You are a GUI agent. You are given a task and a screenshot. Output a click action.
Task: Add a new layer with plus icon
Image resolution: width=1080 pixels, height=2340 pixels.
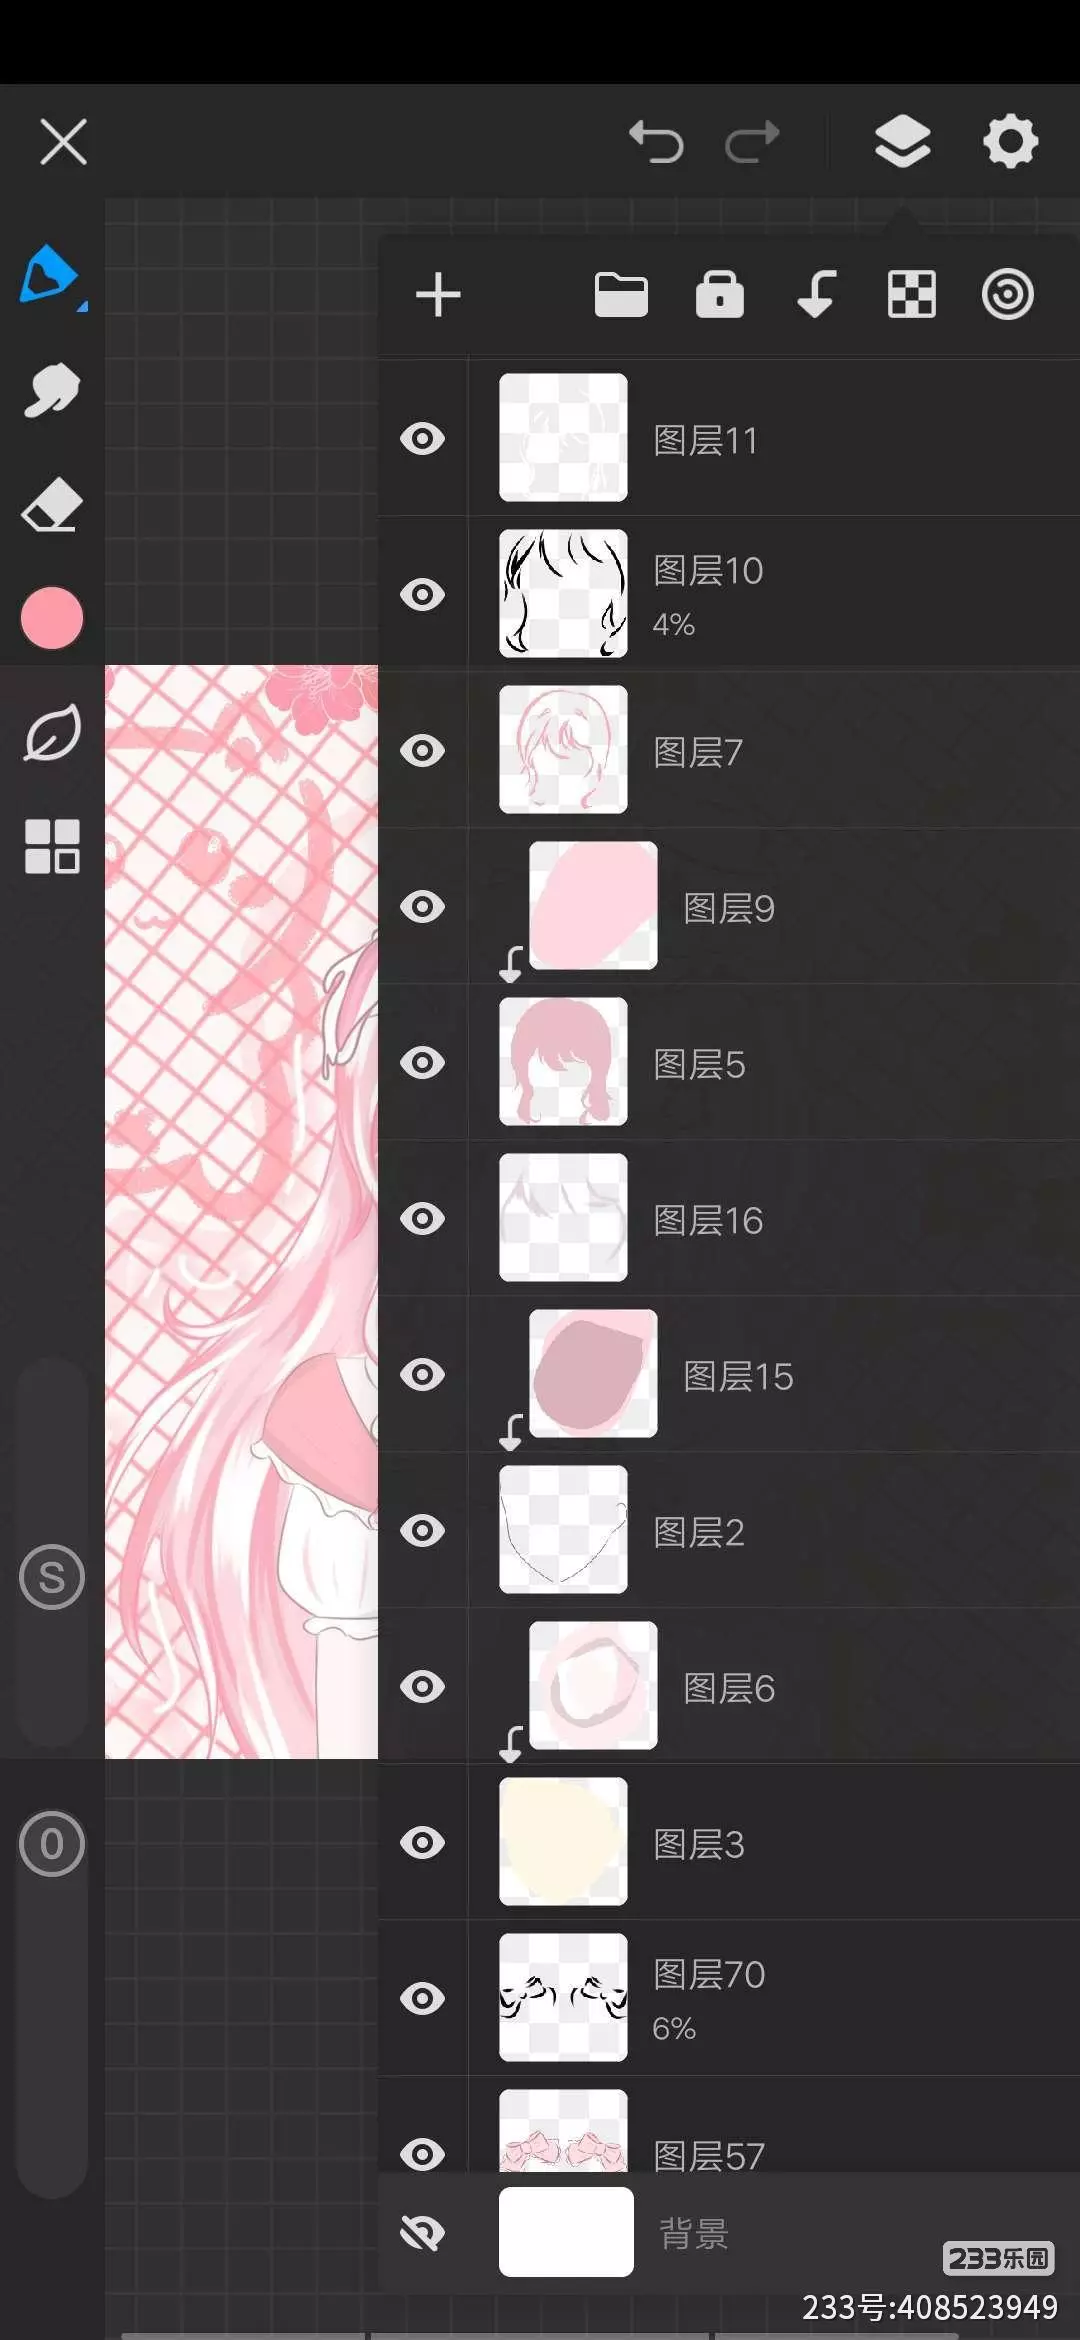[438, 295]
